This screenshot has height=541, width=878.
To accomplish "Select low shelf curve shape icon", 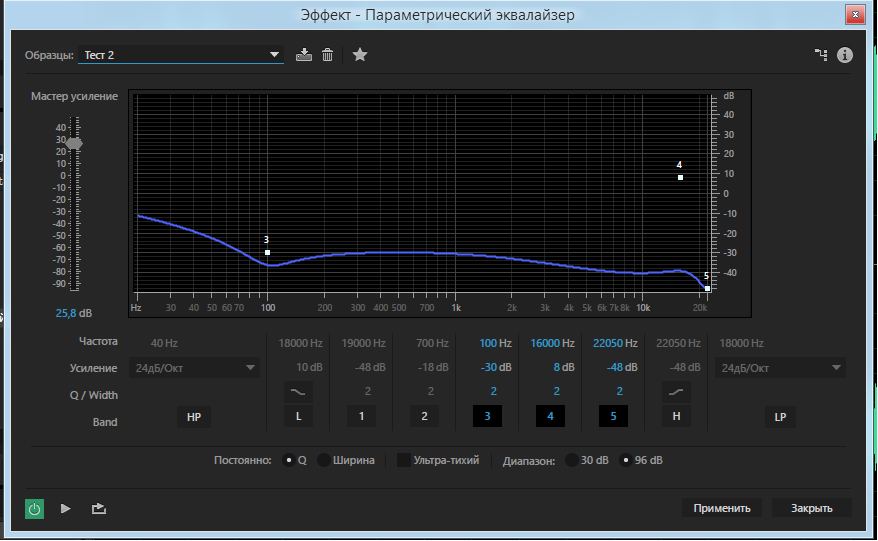I will 297,391.
